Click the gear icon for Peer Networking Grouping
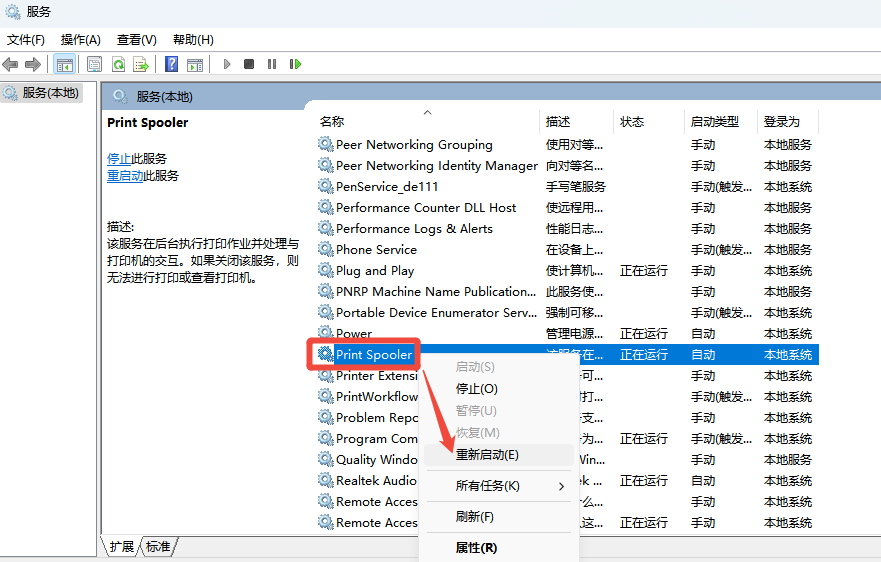The height and width of the screenshot is (562, 881). pos(326,144)
